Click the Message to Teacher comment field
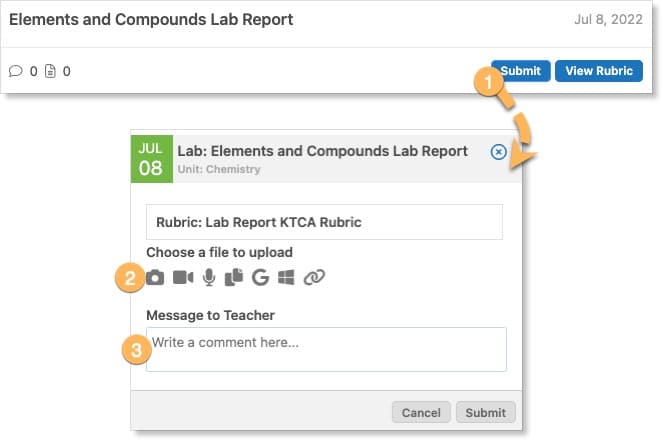Image resolution: width=663 pixels, height=441 pixels. (326, 349)
